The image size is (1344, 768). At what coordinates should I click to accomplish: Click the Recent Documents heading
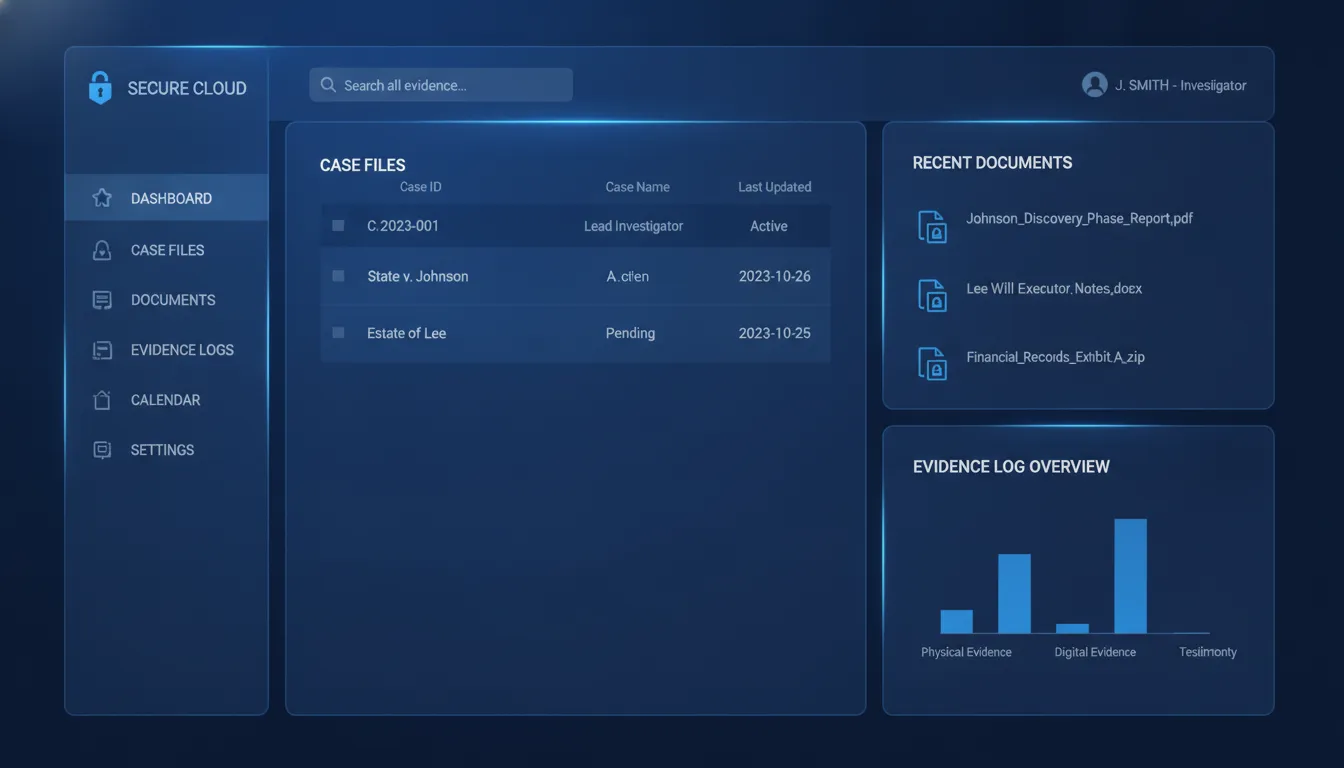coord(992,162)
